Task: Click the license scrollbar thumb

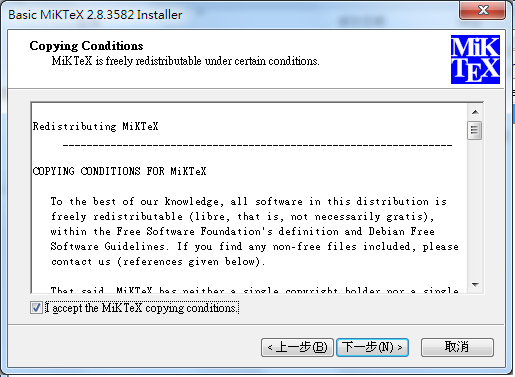Action: pyautogui.click(x=474, y=131)
